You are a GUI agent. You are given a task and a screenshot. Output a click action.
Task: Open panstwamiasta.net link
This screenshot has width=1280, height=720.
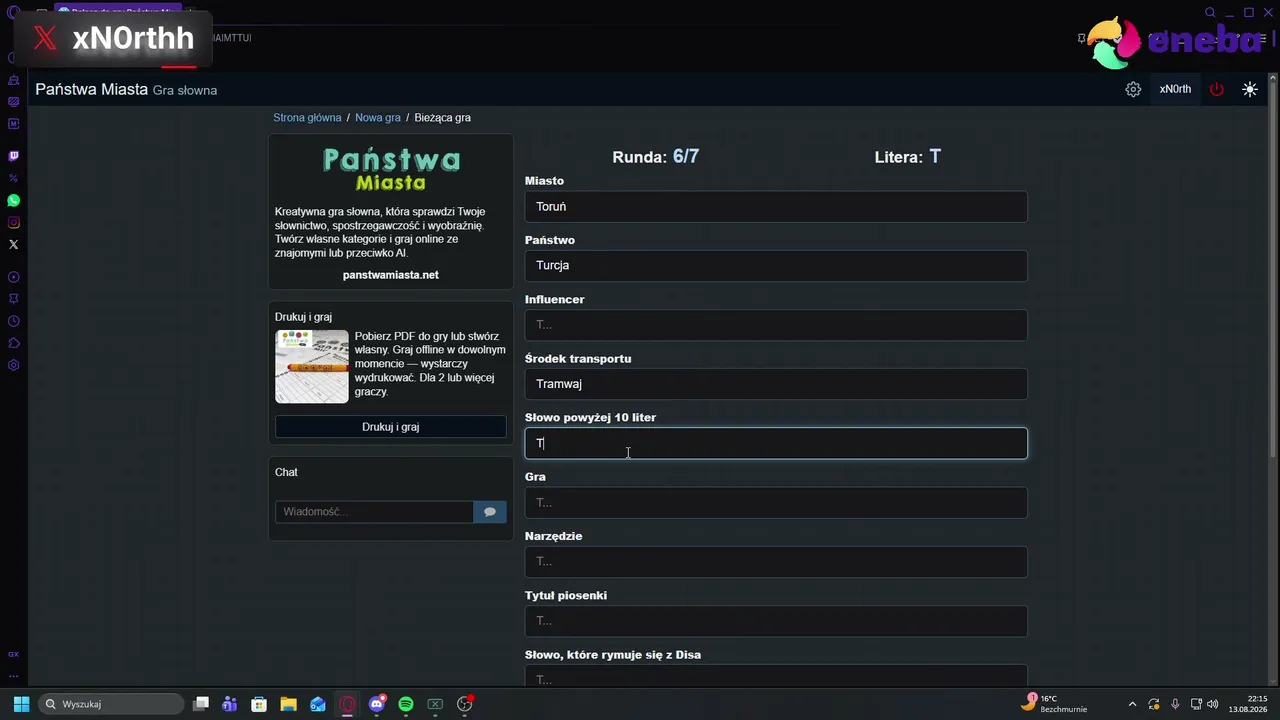point(390,275)
